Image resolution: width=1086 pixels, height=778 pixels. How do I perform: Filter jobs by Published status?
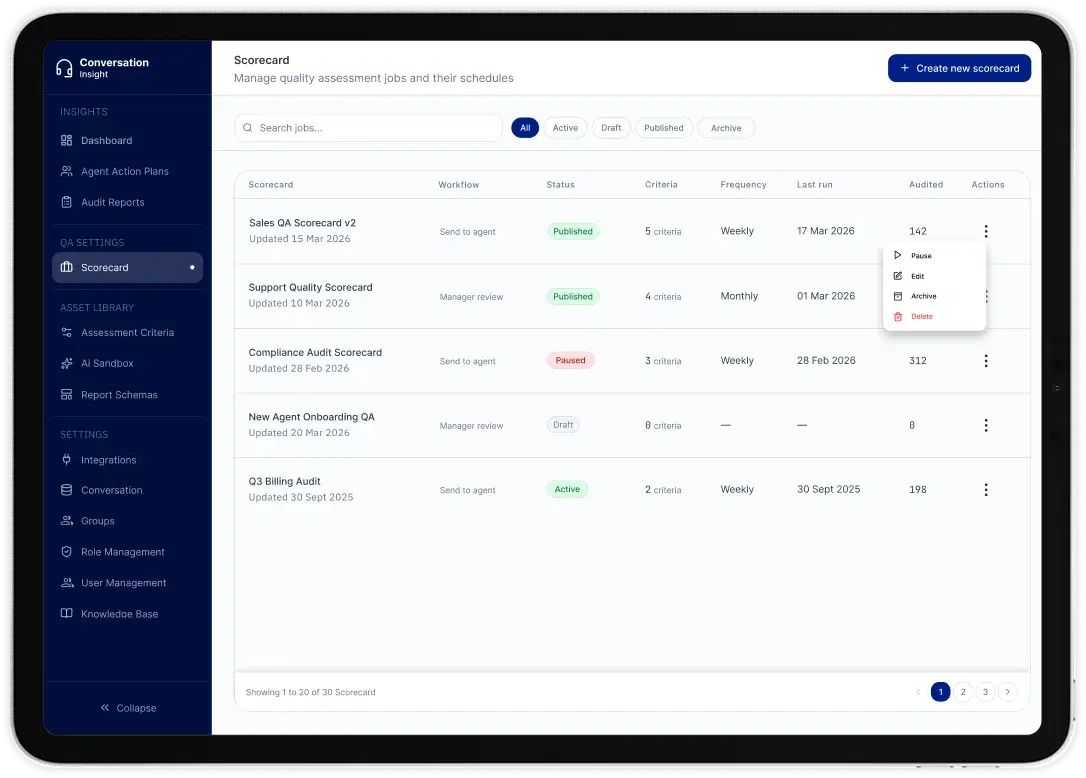click(664, 128)
